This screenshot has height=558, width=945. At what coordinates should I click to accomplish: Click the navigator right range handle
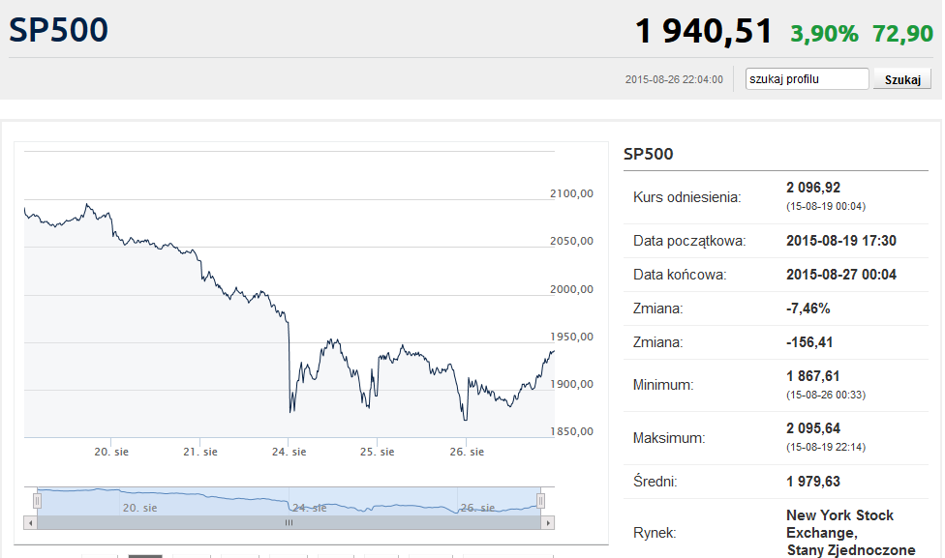tap(540, 500)
